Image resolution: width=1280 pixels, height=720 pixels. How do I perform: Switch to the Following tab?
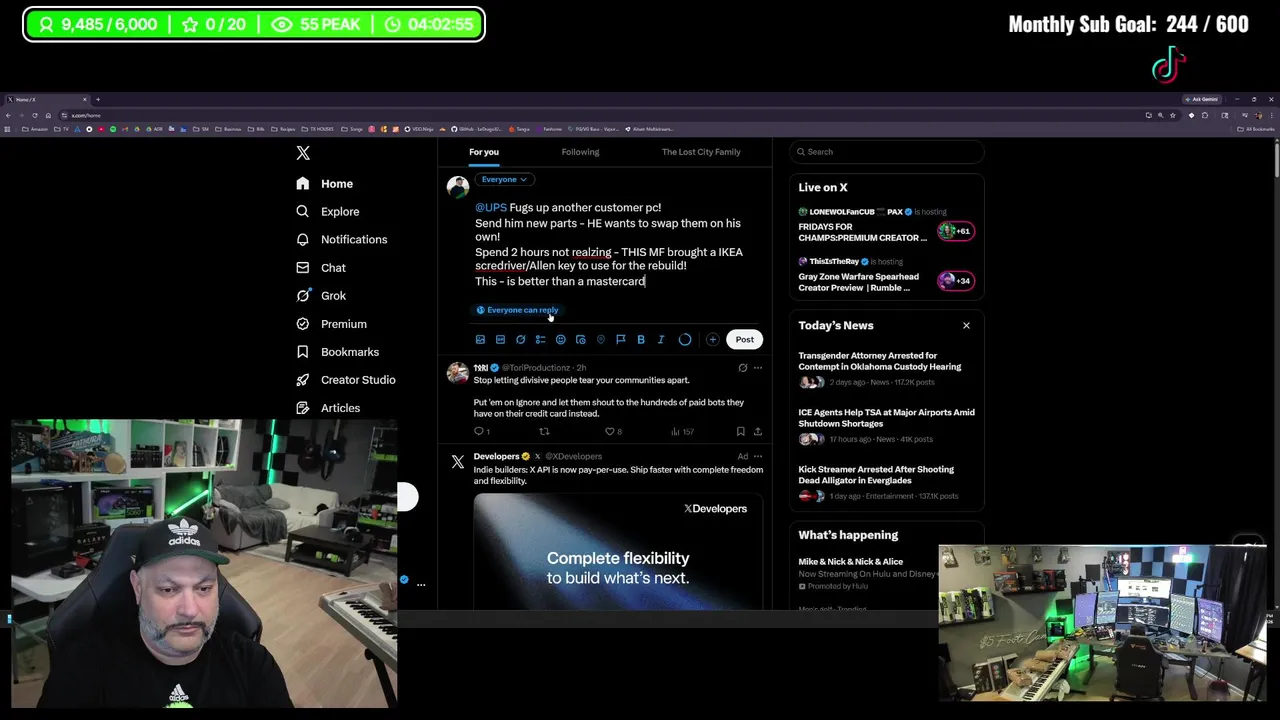pyautogui.click(x=580, y=152)
